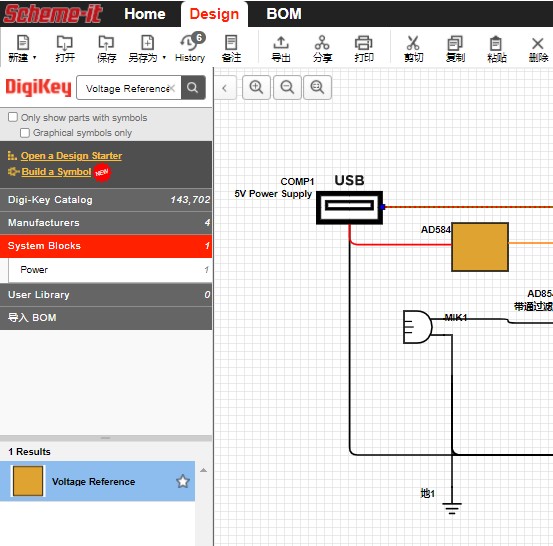Click the DigiKey logo
This screenshot has width=553, height=546.
coord(38,87)
